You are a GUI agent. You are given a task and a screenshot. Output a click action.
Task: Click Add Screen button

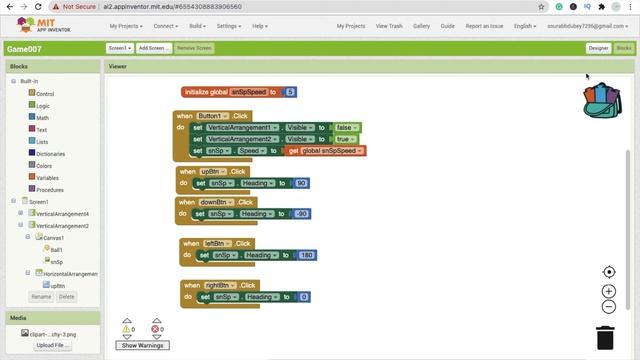click(153, 48)
